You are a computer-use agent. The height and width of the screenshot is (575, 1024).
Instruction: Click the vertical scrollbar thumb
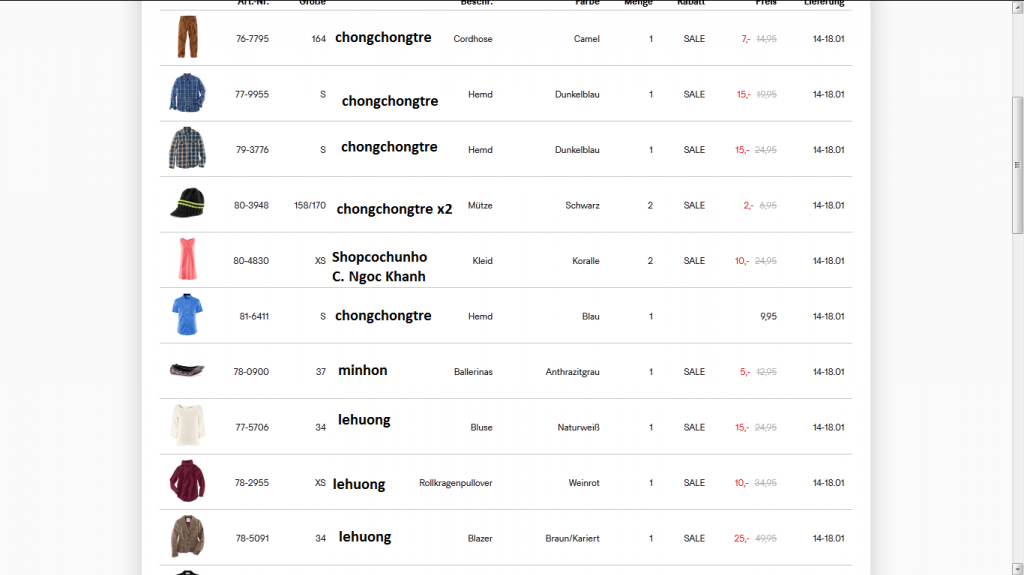click(x=1018, y=165)
